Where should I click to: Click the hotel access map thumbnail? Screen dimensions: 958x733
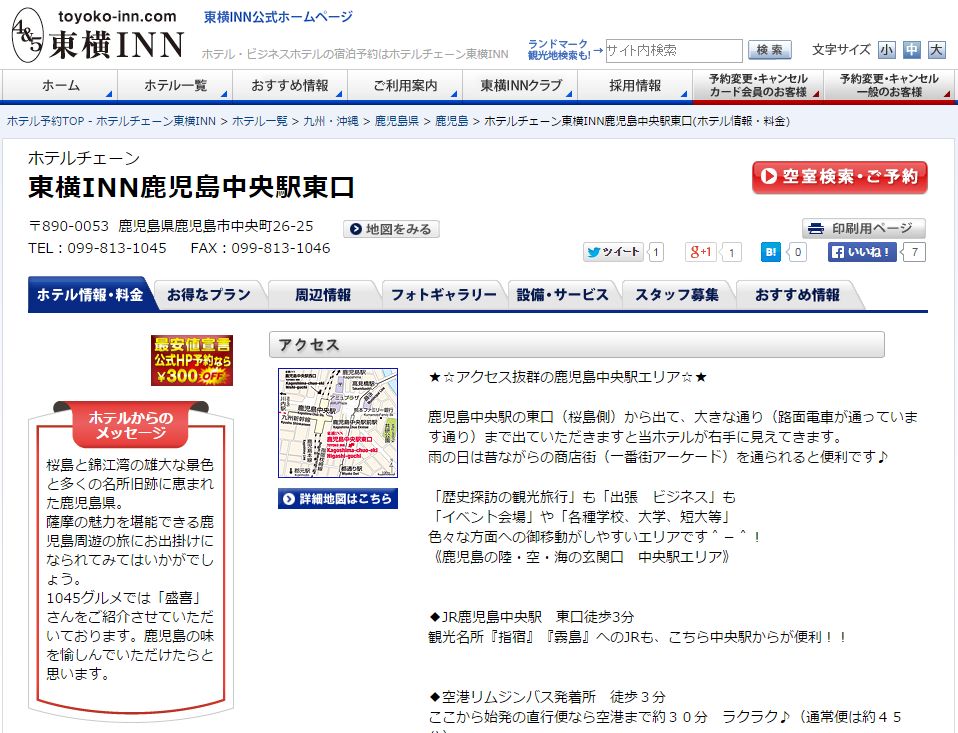tap(338, 423)
